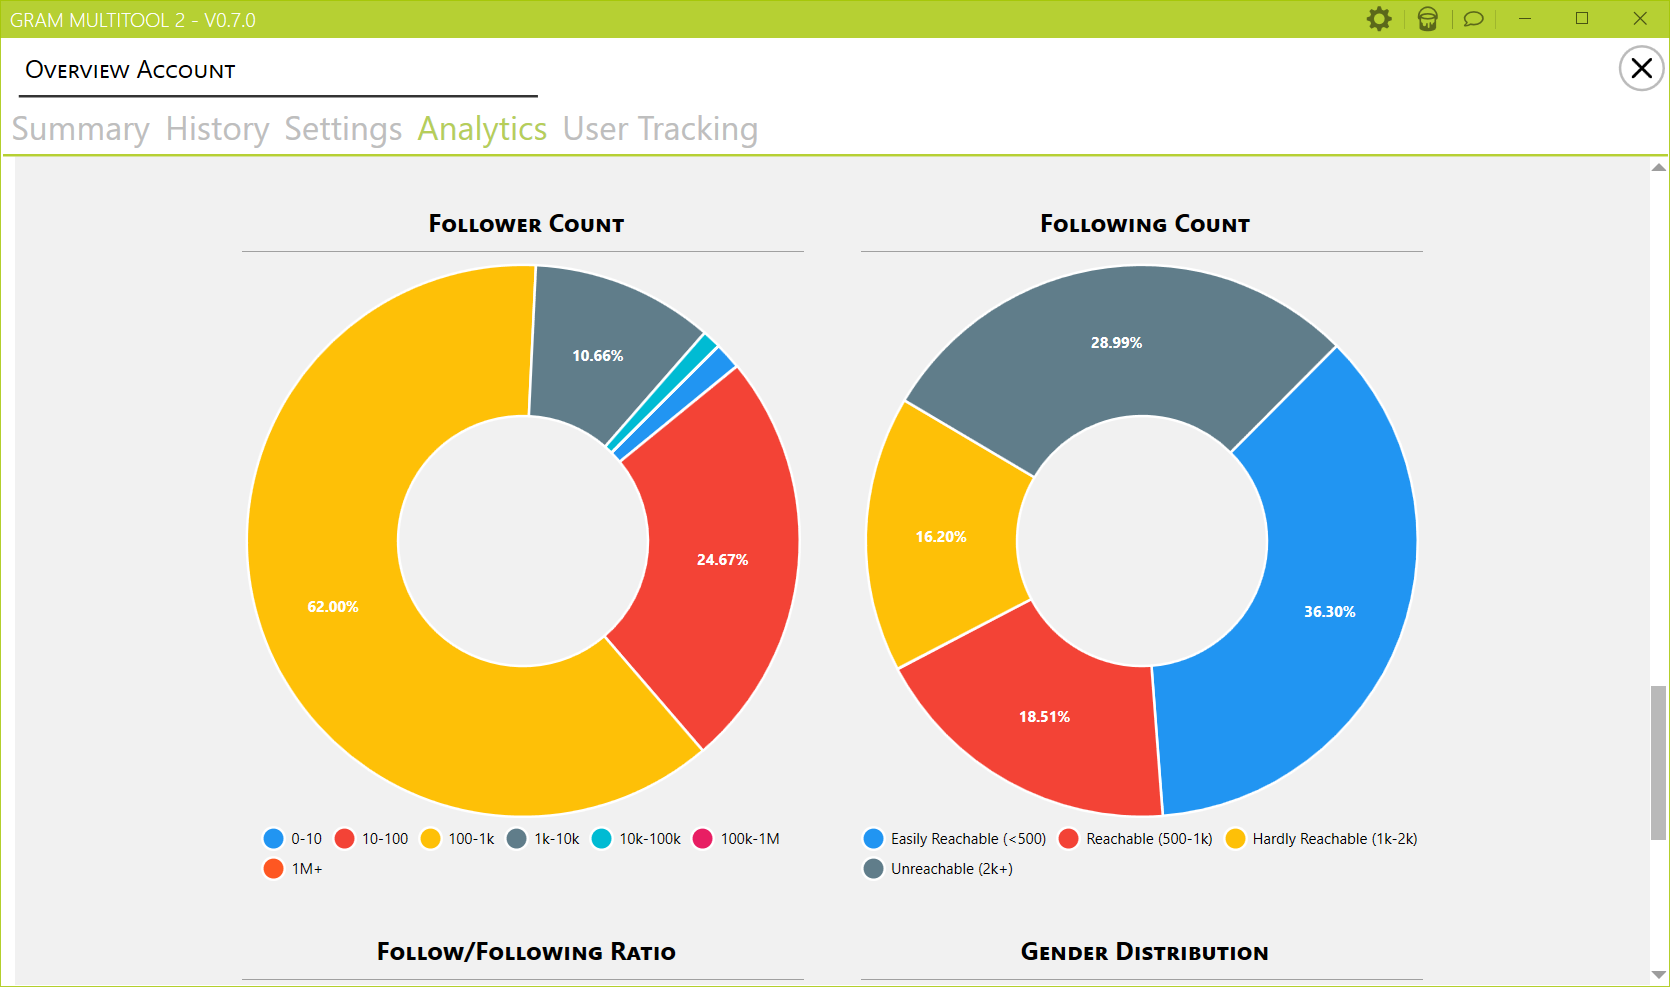Click the 24.67% red follower slice

pos(722,560)
